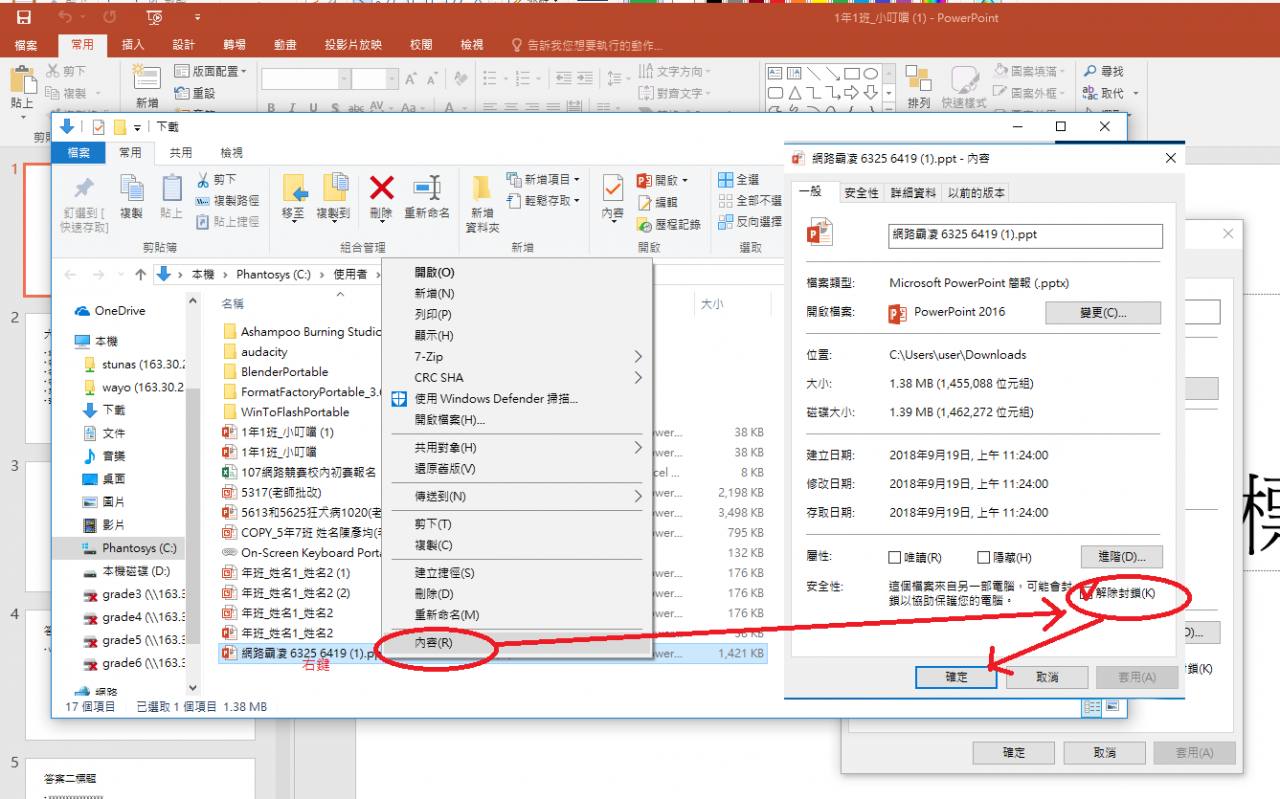
Task: Click the Up arrow in Explorer address bar
Action: (x=141, y=274)
